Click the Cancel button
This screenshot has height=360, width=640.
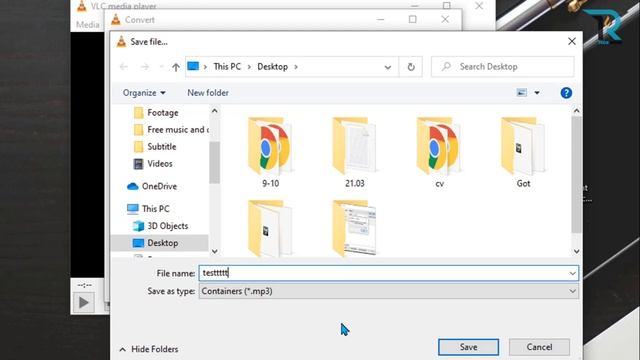tap(539, 347)
